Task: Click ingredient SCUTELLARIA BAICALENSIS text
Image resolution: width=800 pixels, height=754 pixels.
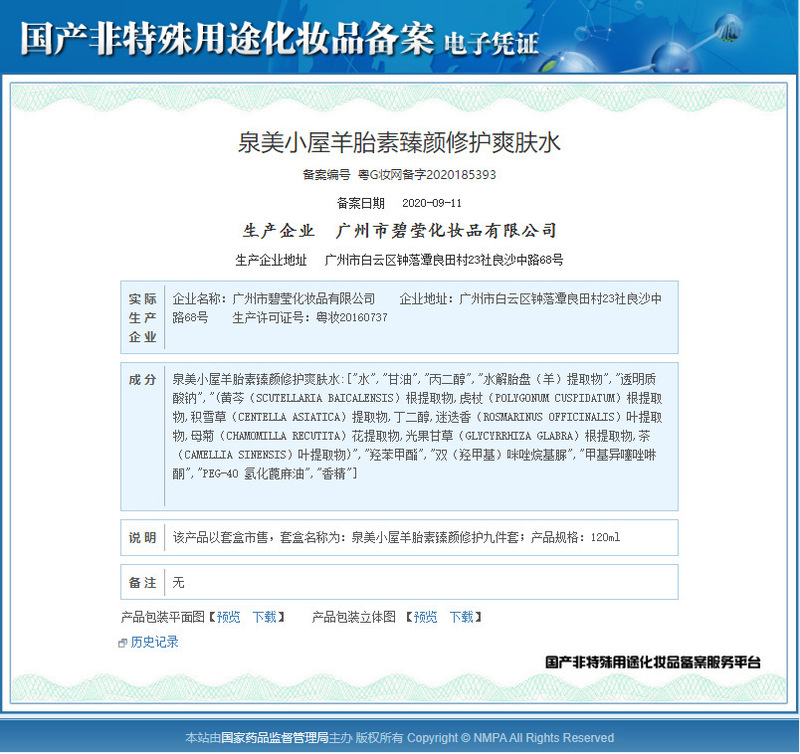Action: [325, 398]
